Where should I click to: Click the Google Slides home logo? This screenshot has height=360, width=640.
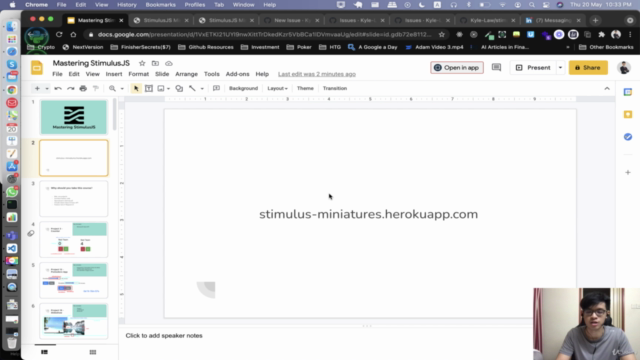[x=37, y=68]
